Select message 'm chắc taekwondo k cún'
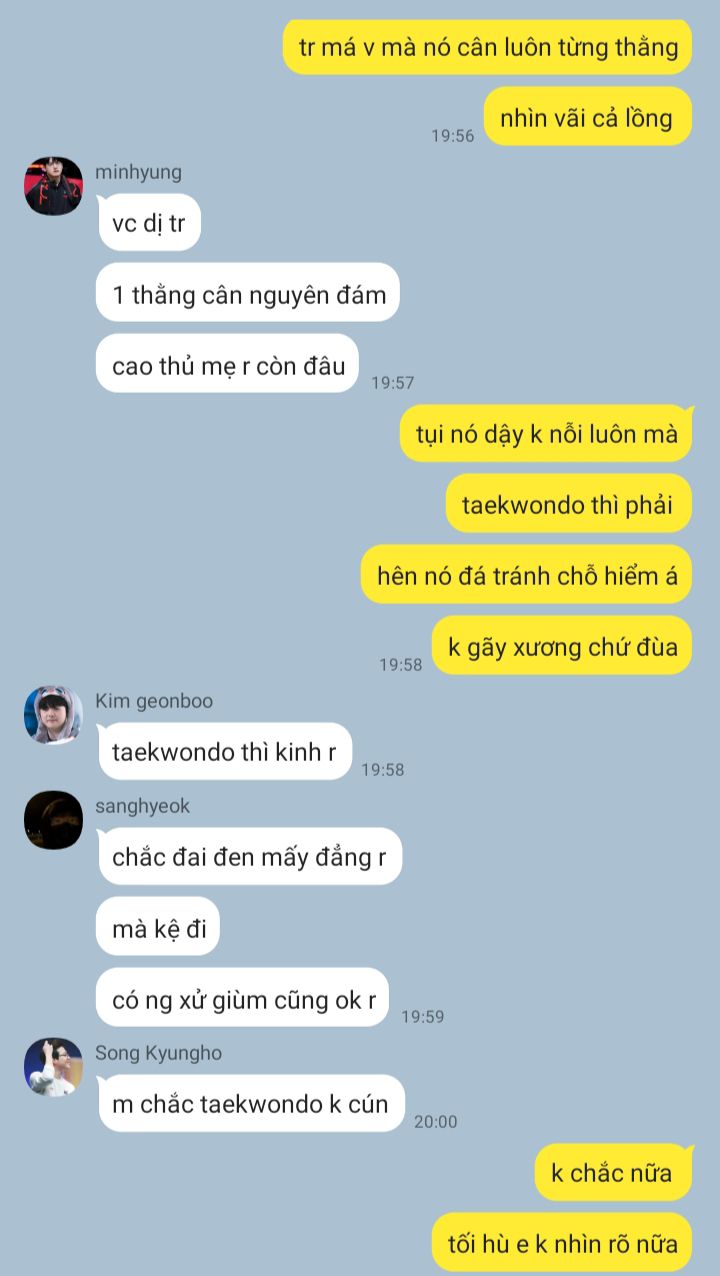This screenshot has height=1276, width=720. click(x=251, y=1104)
